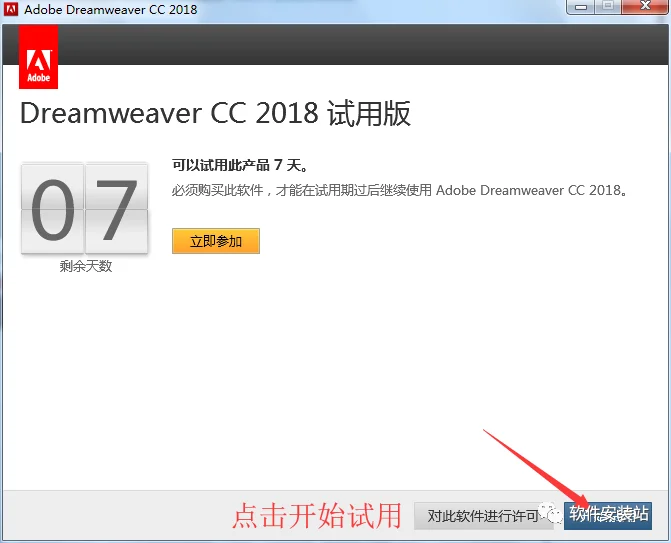Maximize the Dreamweaver trial window

coord(608,6)
